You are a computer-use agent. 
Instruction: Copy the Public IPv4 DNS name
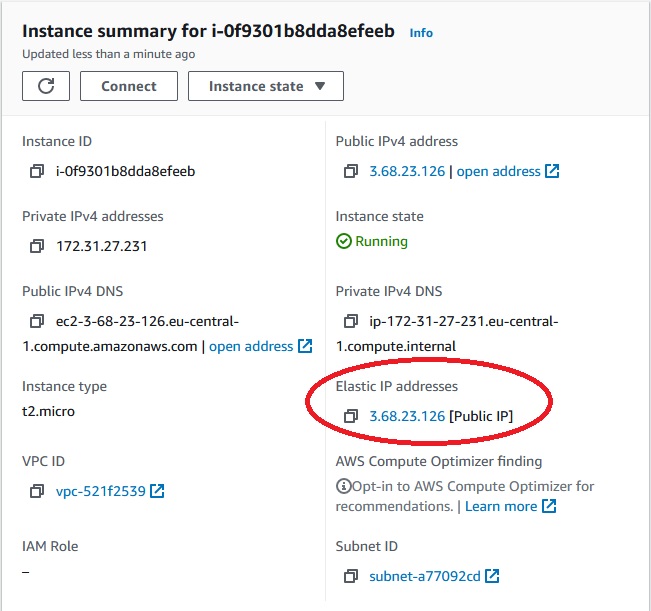(x=37, y=321)
